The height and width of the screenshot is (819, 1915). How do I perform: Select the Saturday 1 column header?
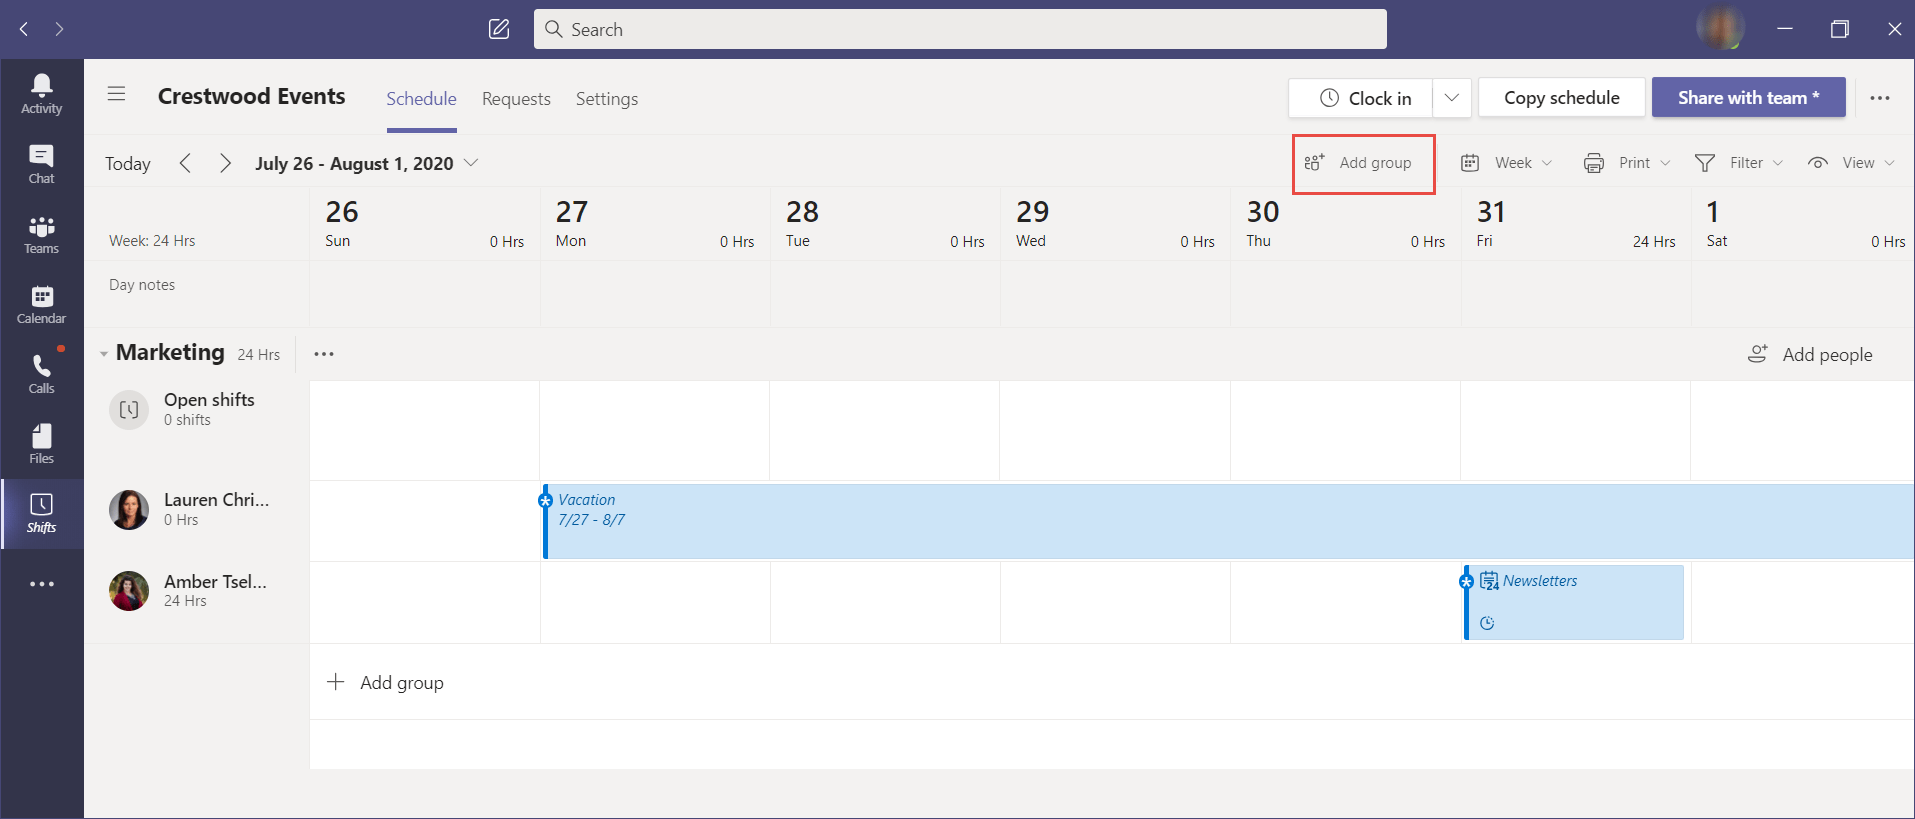pos(1803,224)
